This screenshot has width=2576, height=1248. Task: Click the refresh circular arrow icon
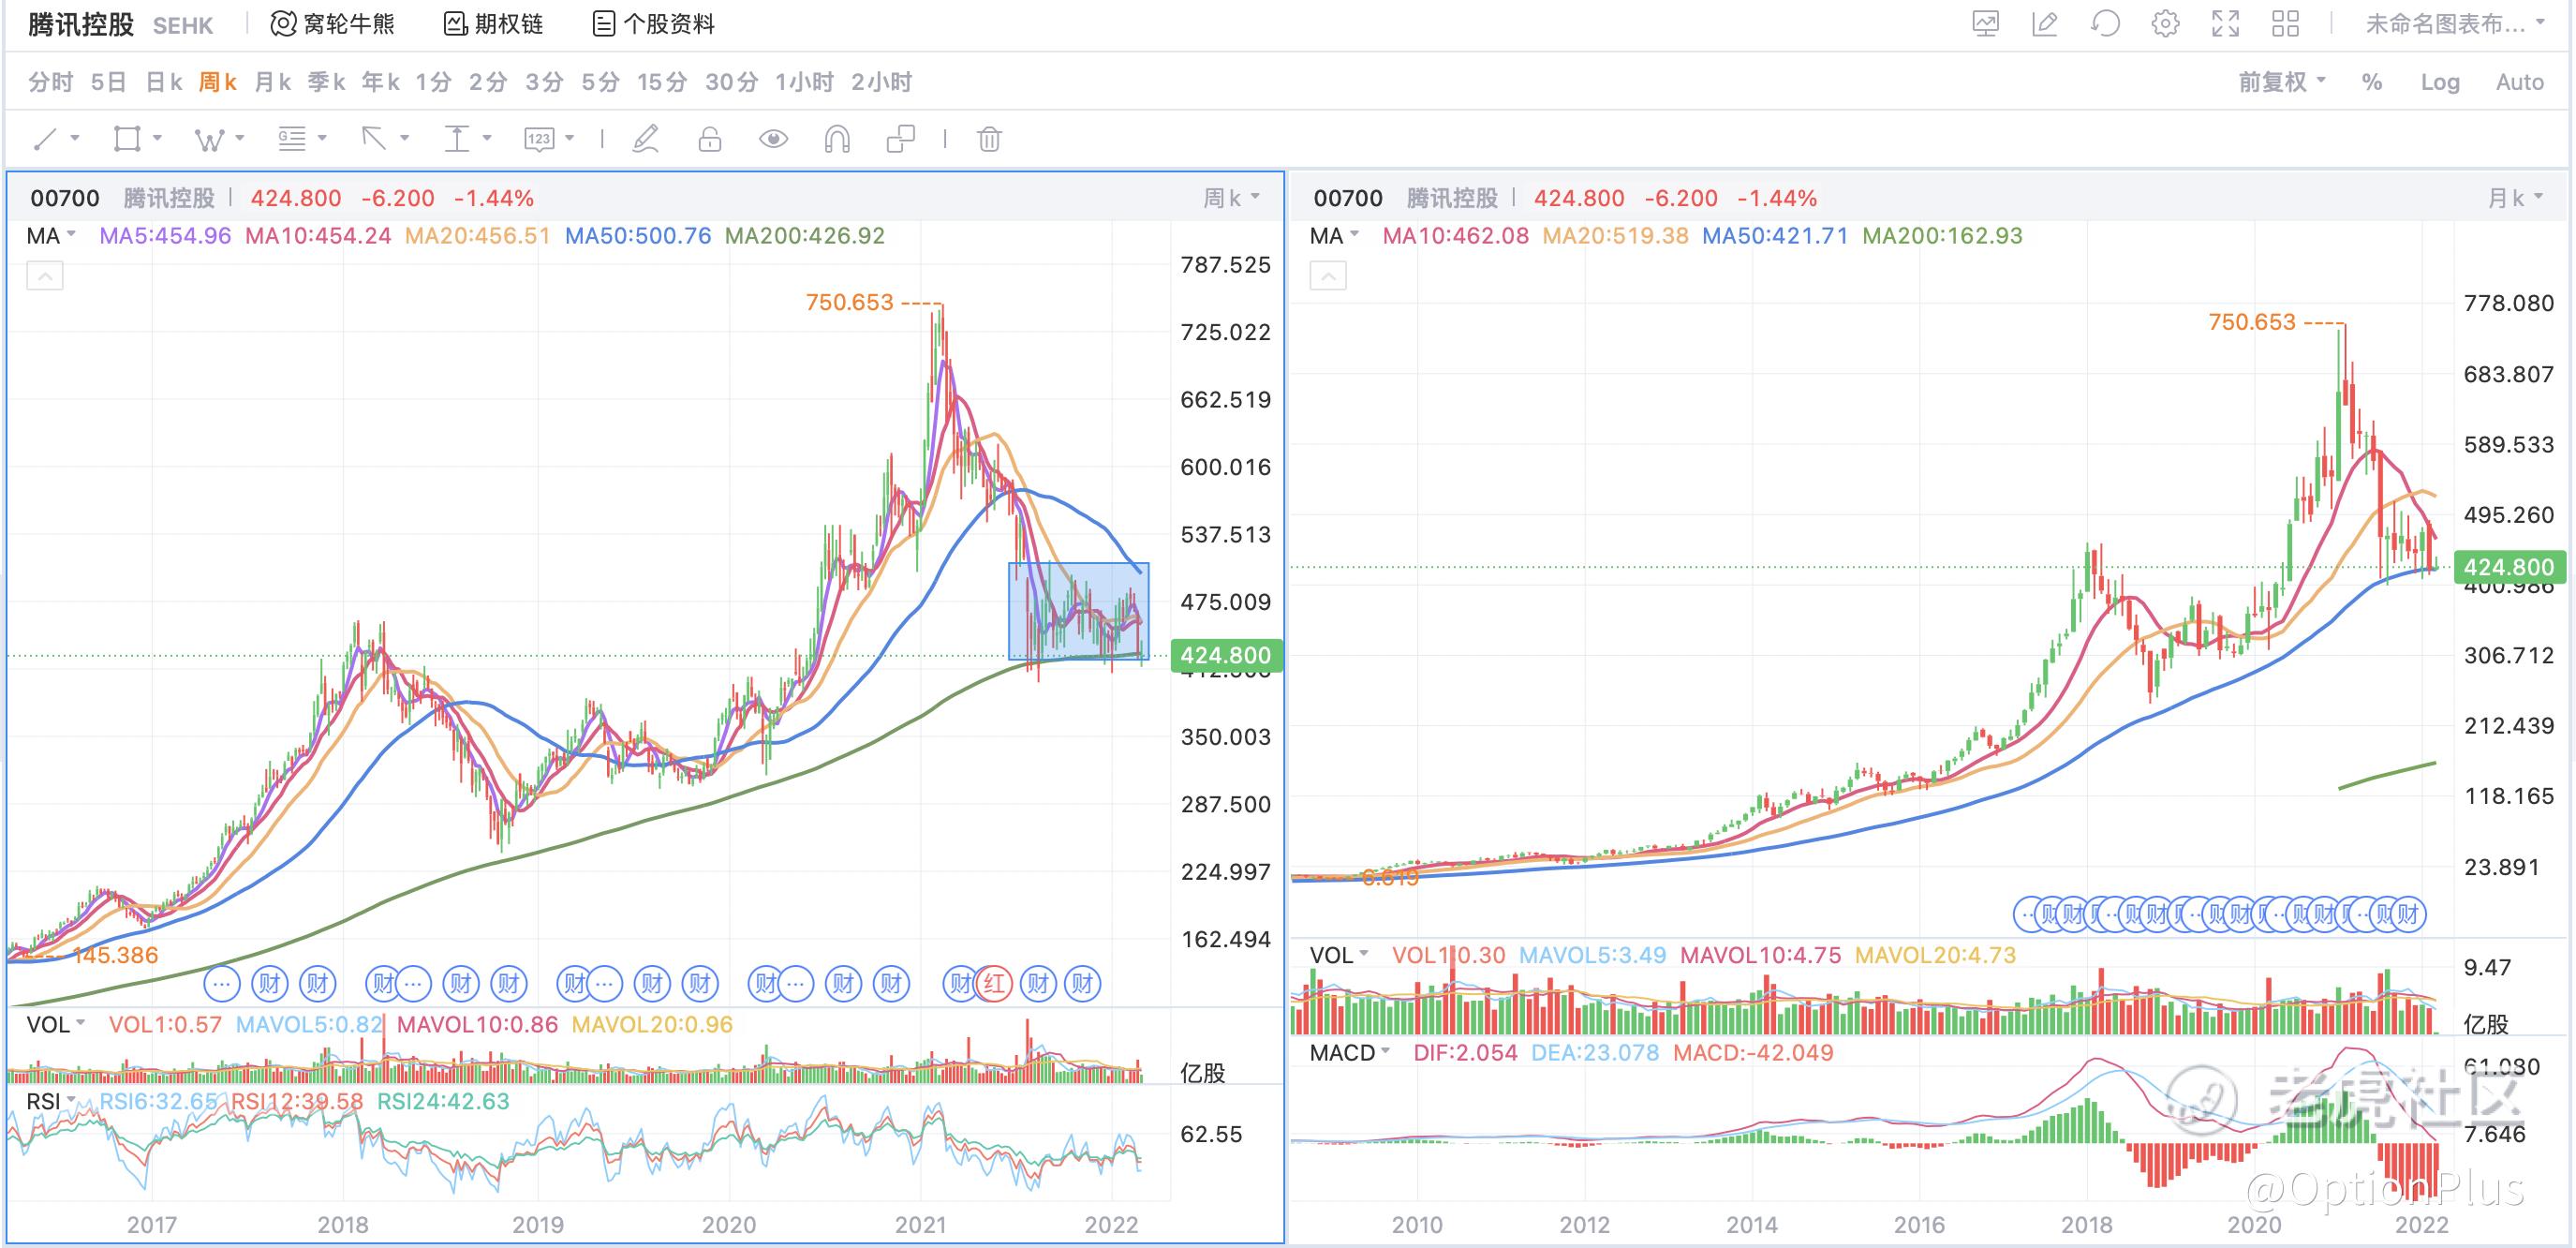[2105, 24]
